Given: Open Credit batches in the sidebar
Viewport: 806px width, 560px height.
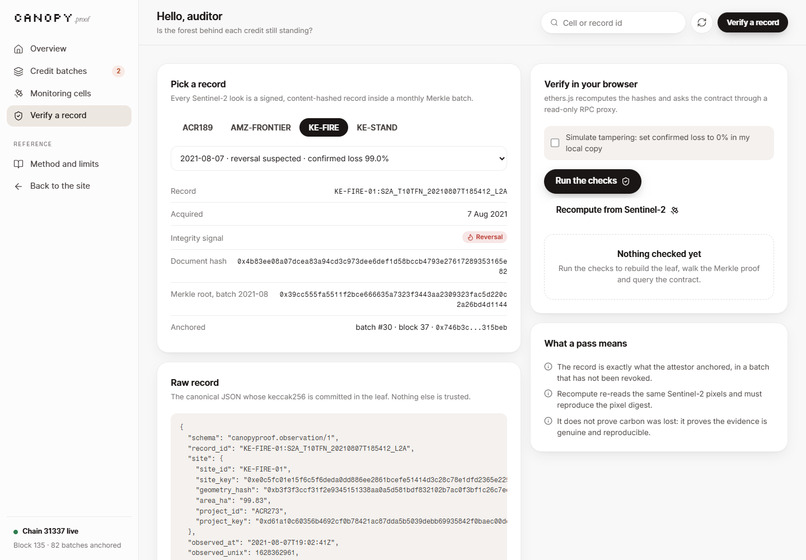Looking at the screenshot, I should pyautogui.click(x=69, y=71).
